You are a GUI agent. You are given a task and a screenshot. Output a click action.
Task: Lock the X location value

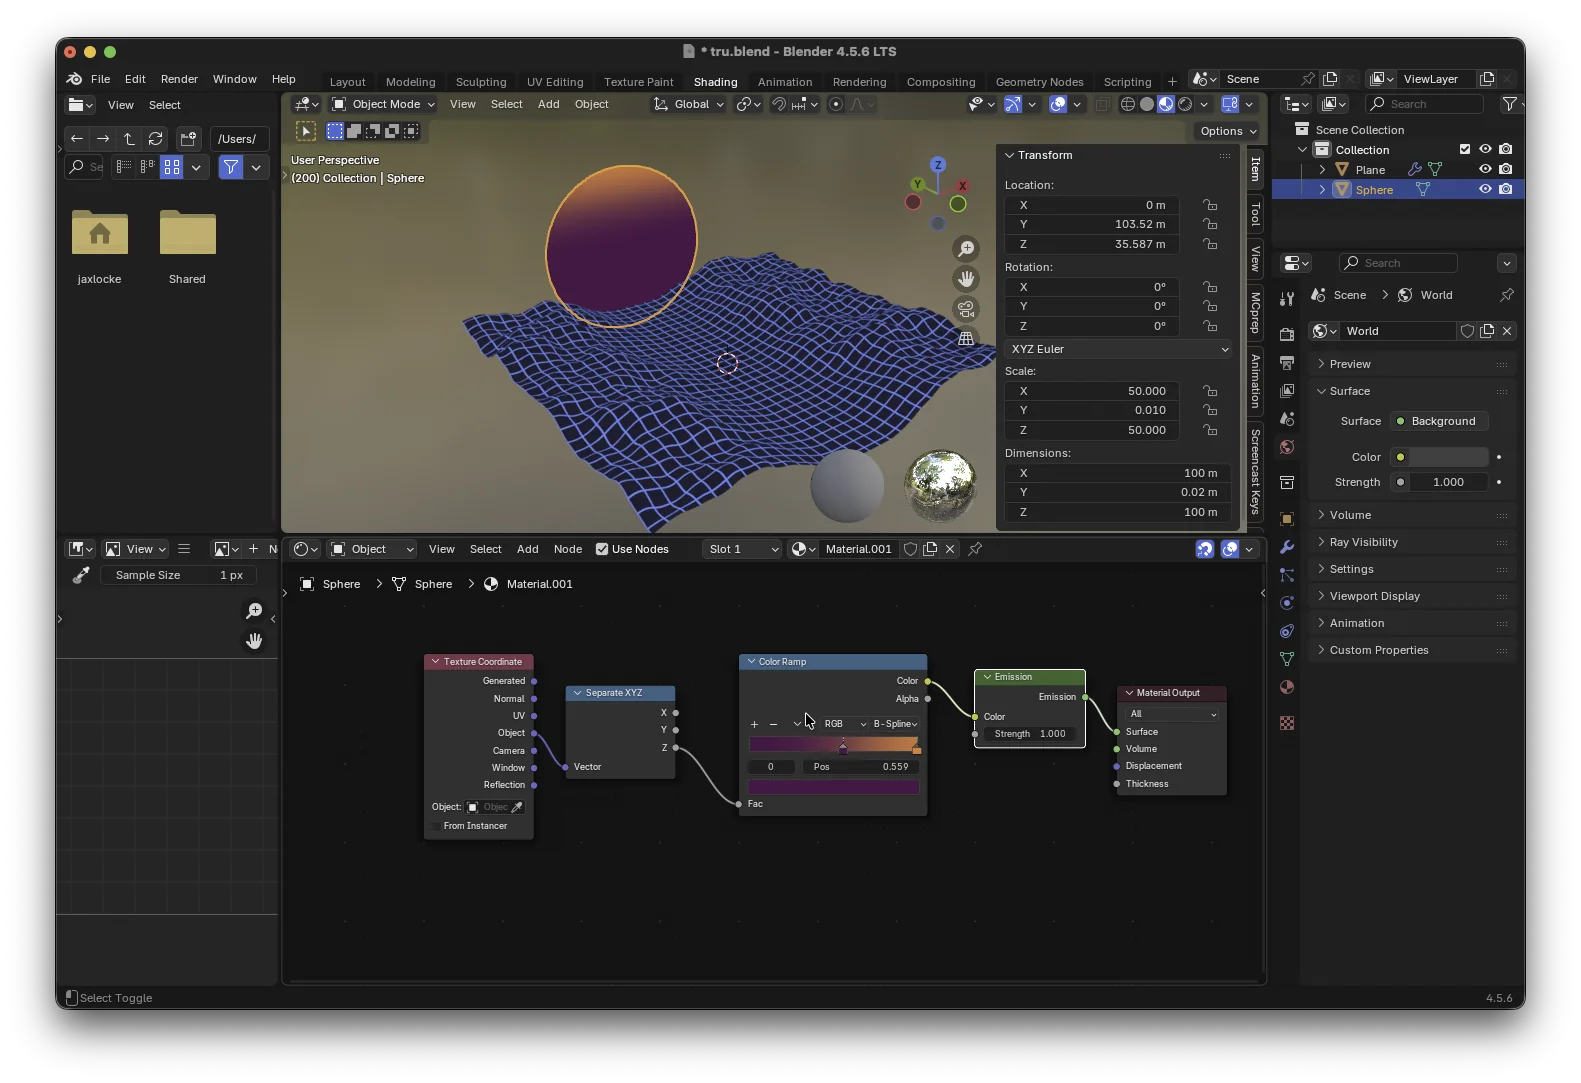point(1210,205)
